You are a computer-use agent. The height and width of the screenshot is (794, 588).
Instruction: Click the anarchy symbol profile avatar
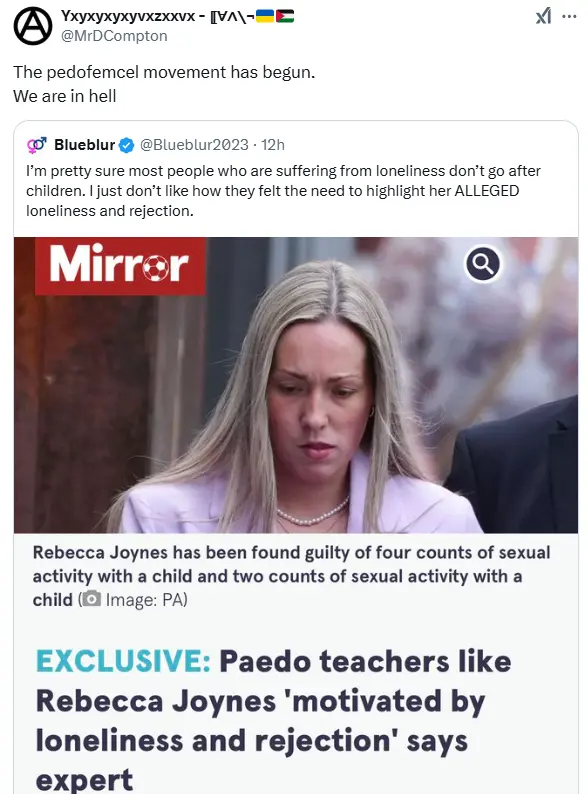[32, 26]
